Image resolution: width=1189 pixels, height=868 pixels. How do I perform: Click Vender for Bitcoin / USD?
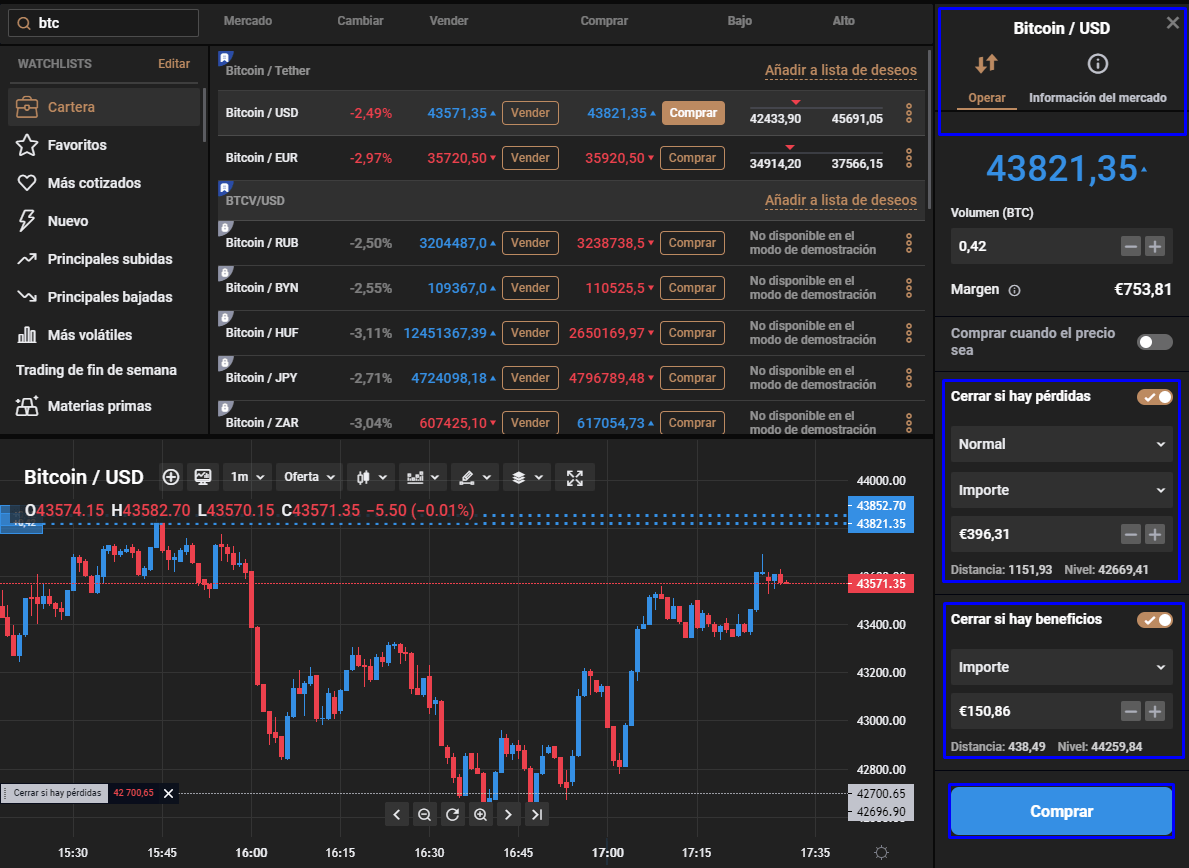tap(530, 113)
